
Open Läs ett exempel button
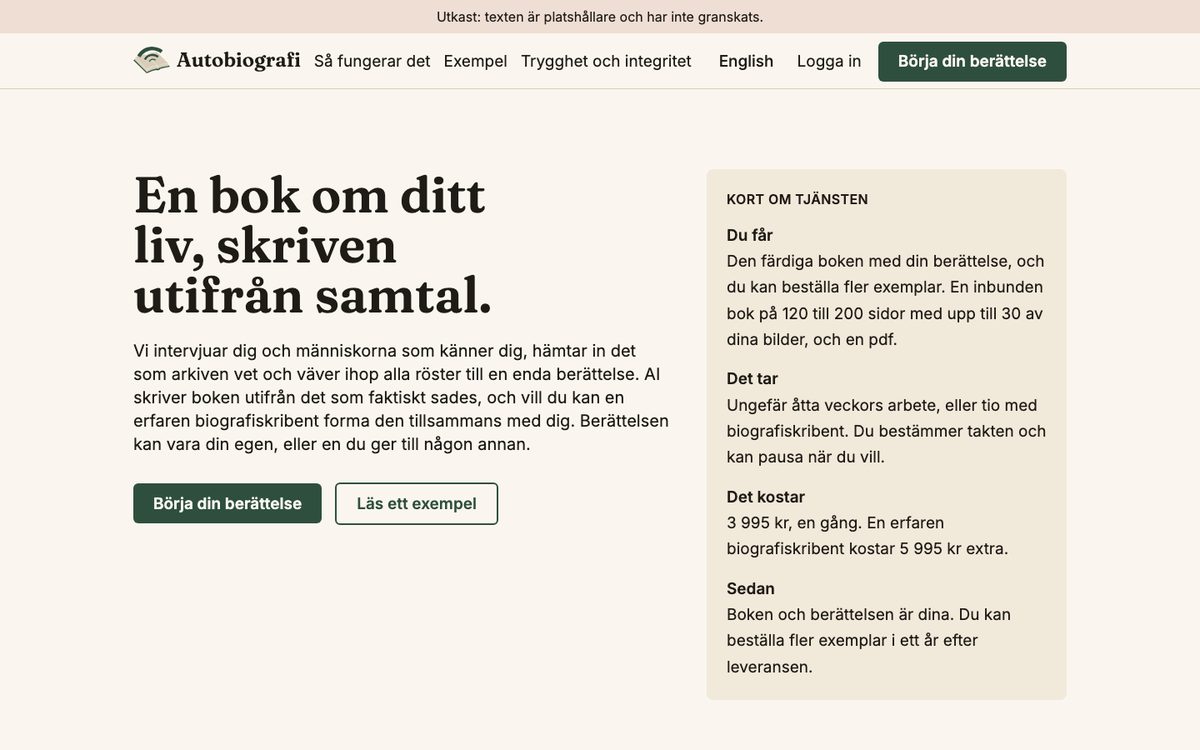(x=416, y=503)
